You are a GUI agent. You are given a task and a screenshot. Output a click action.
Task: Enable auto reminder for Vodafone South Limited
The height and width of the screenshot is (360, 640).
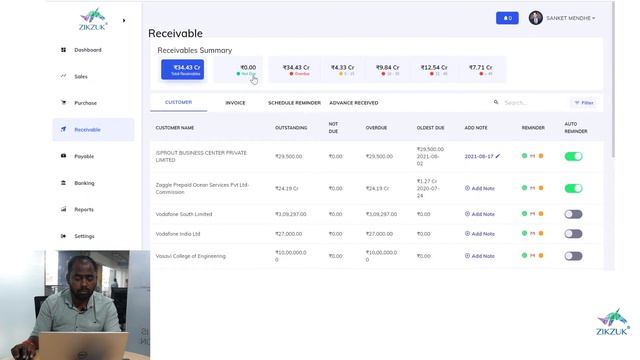[573, 214]
